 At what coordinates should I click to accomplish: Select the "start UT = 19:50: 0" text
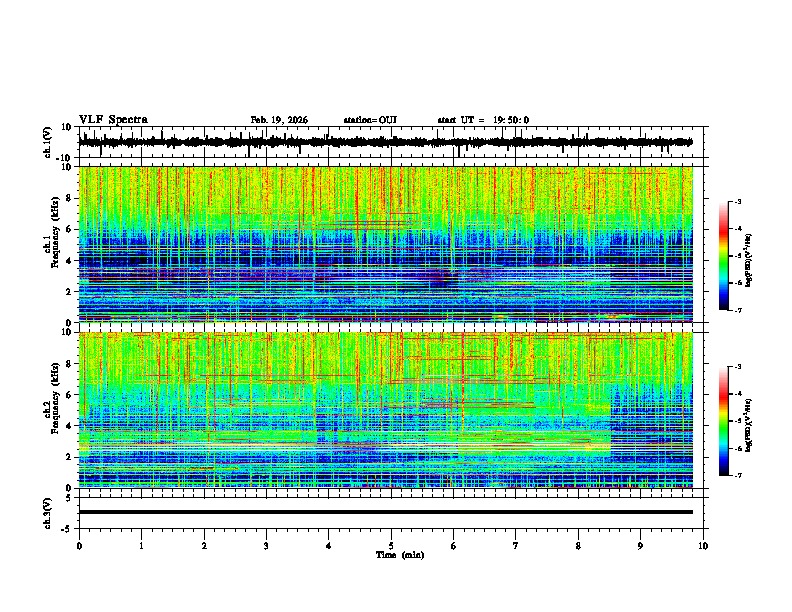[483, 120]
